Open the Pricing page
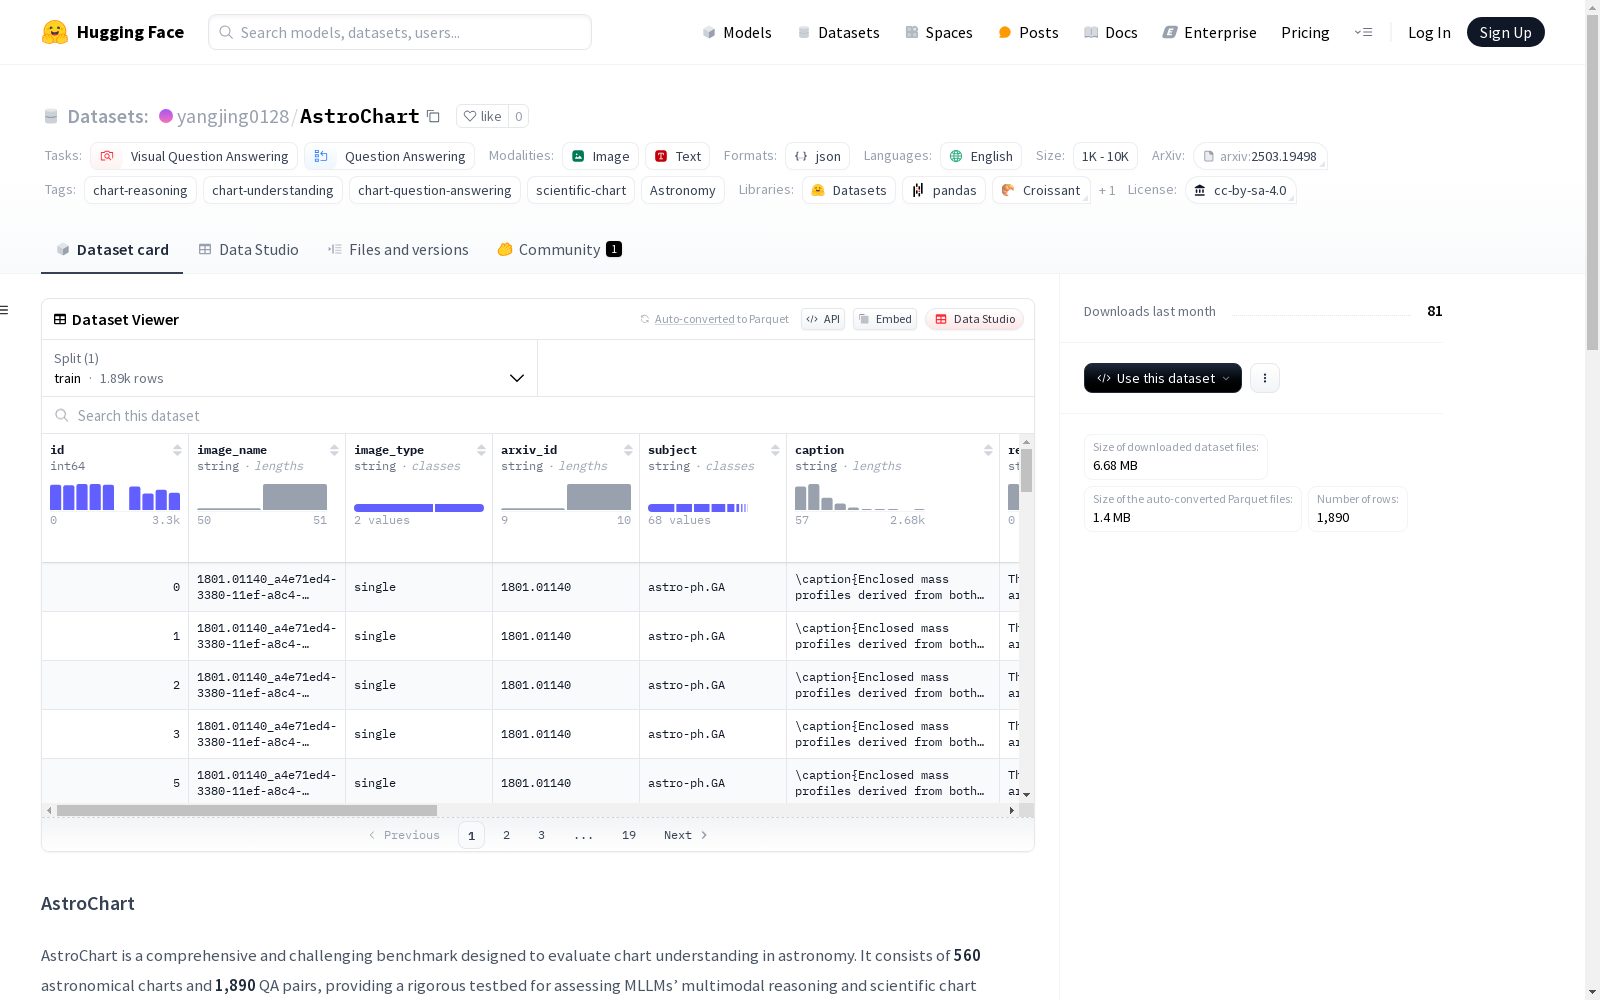 (x=1305, y=32)
